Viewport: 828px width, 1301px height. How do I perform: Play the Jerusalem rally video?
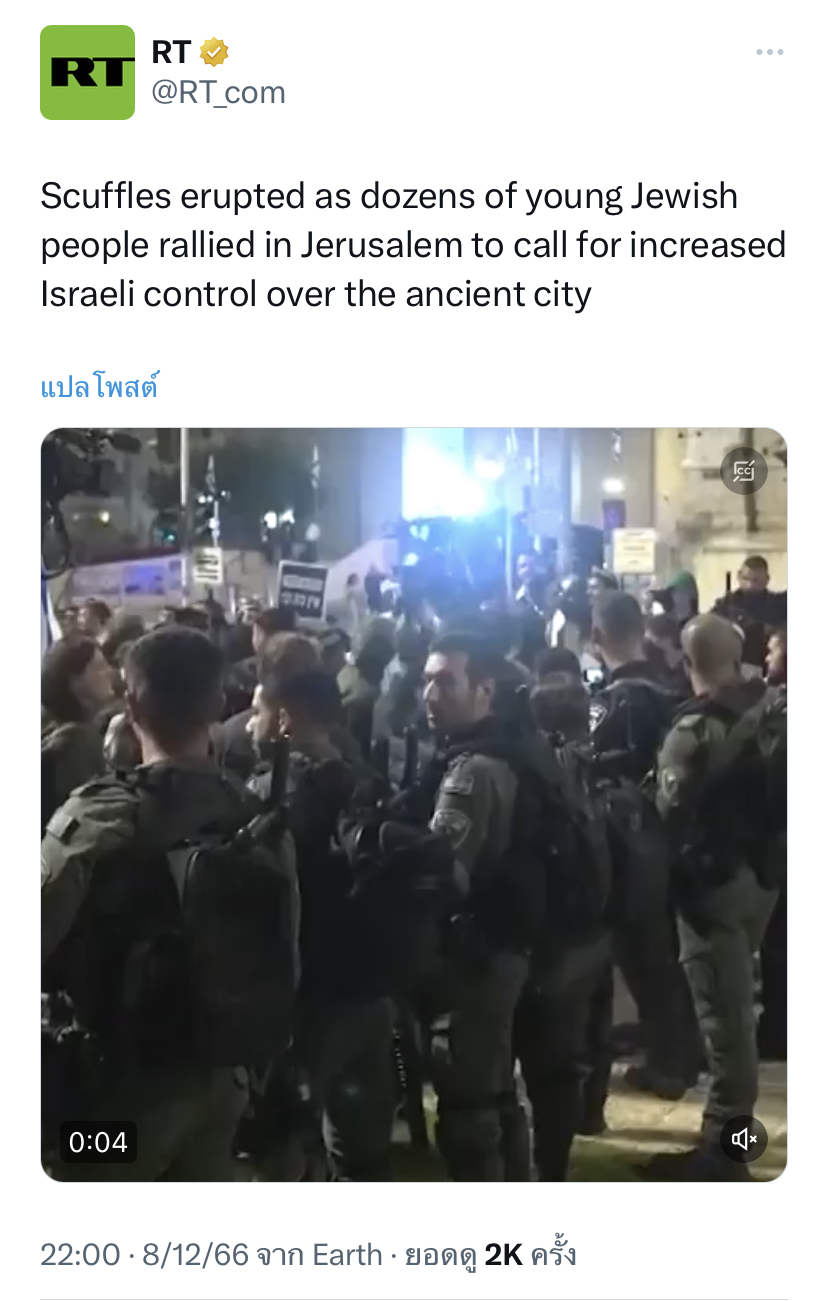point(414,805)
